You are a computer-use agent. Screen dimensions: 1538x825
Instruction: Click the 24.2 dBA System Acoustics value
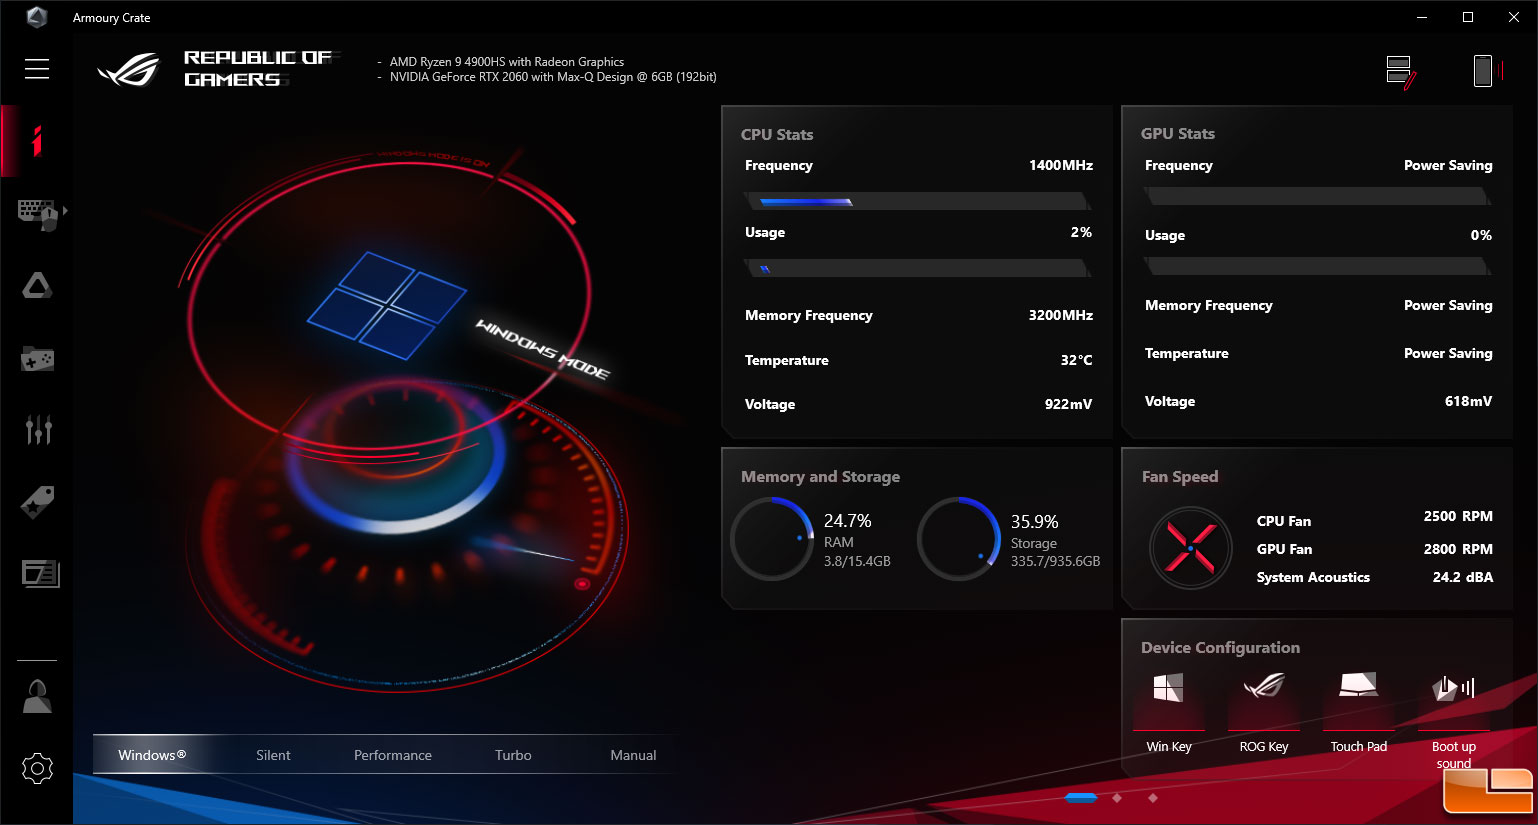(x=1462, y=577)
